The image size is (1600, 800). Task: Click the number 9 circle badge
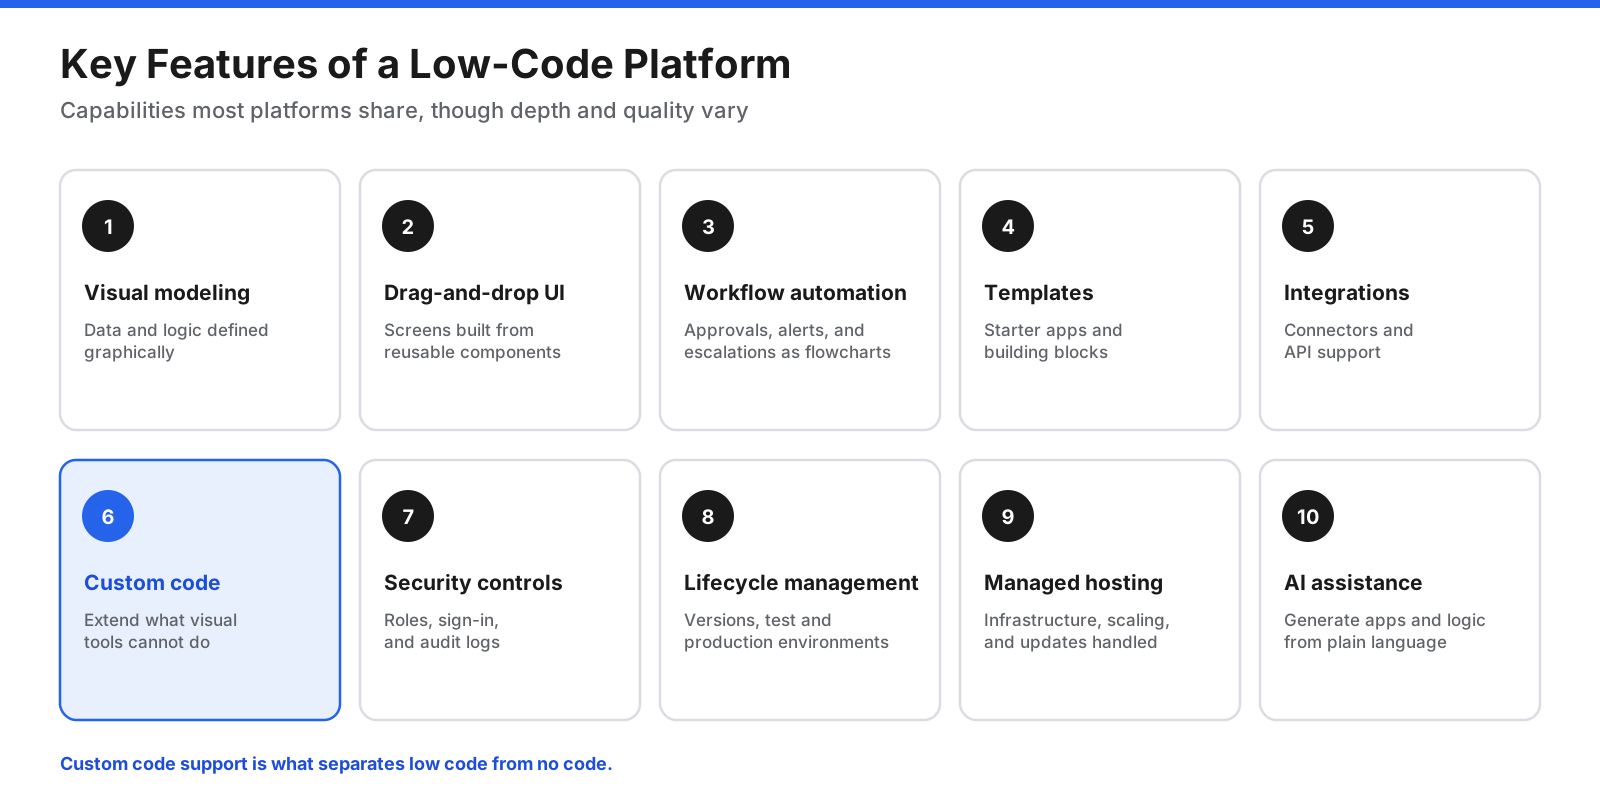tap(1008, 516)
